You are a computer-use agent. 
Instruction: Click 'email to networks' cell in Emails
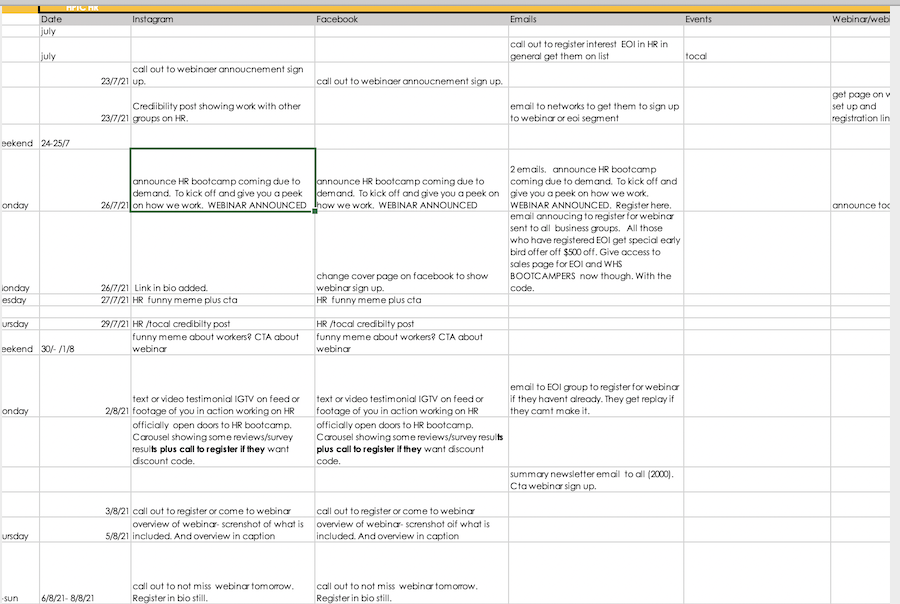pos(595,111)
